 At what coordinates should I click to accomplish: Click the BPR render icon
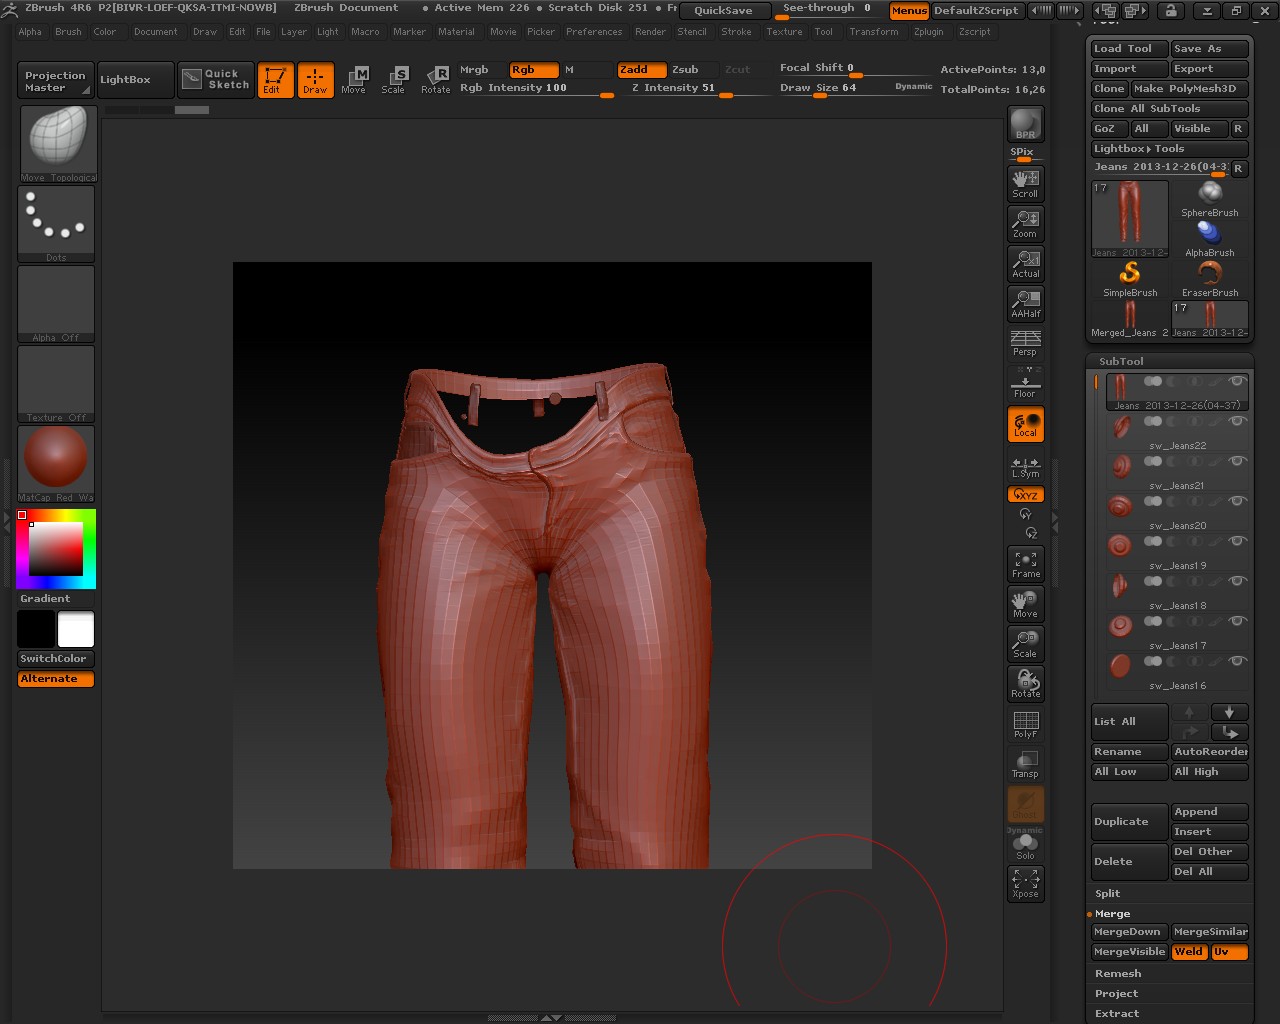coord(1025,124)
